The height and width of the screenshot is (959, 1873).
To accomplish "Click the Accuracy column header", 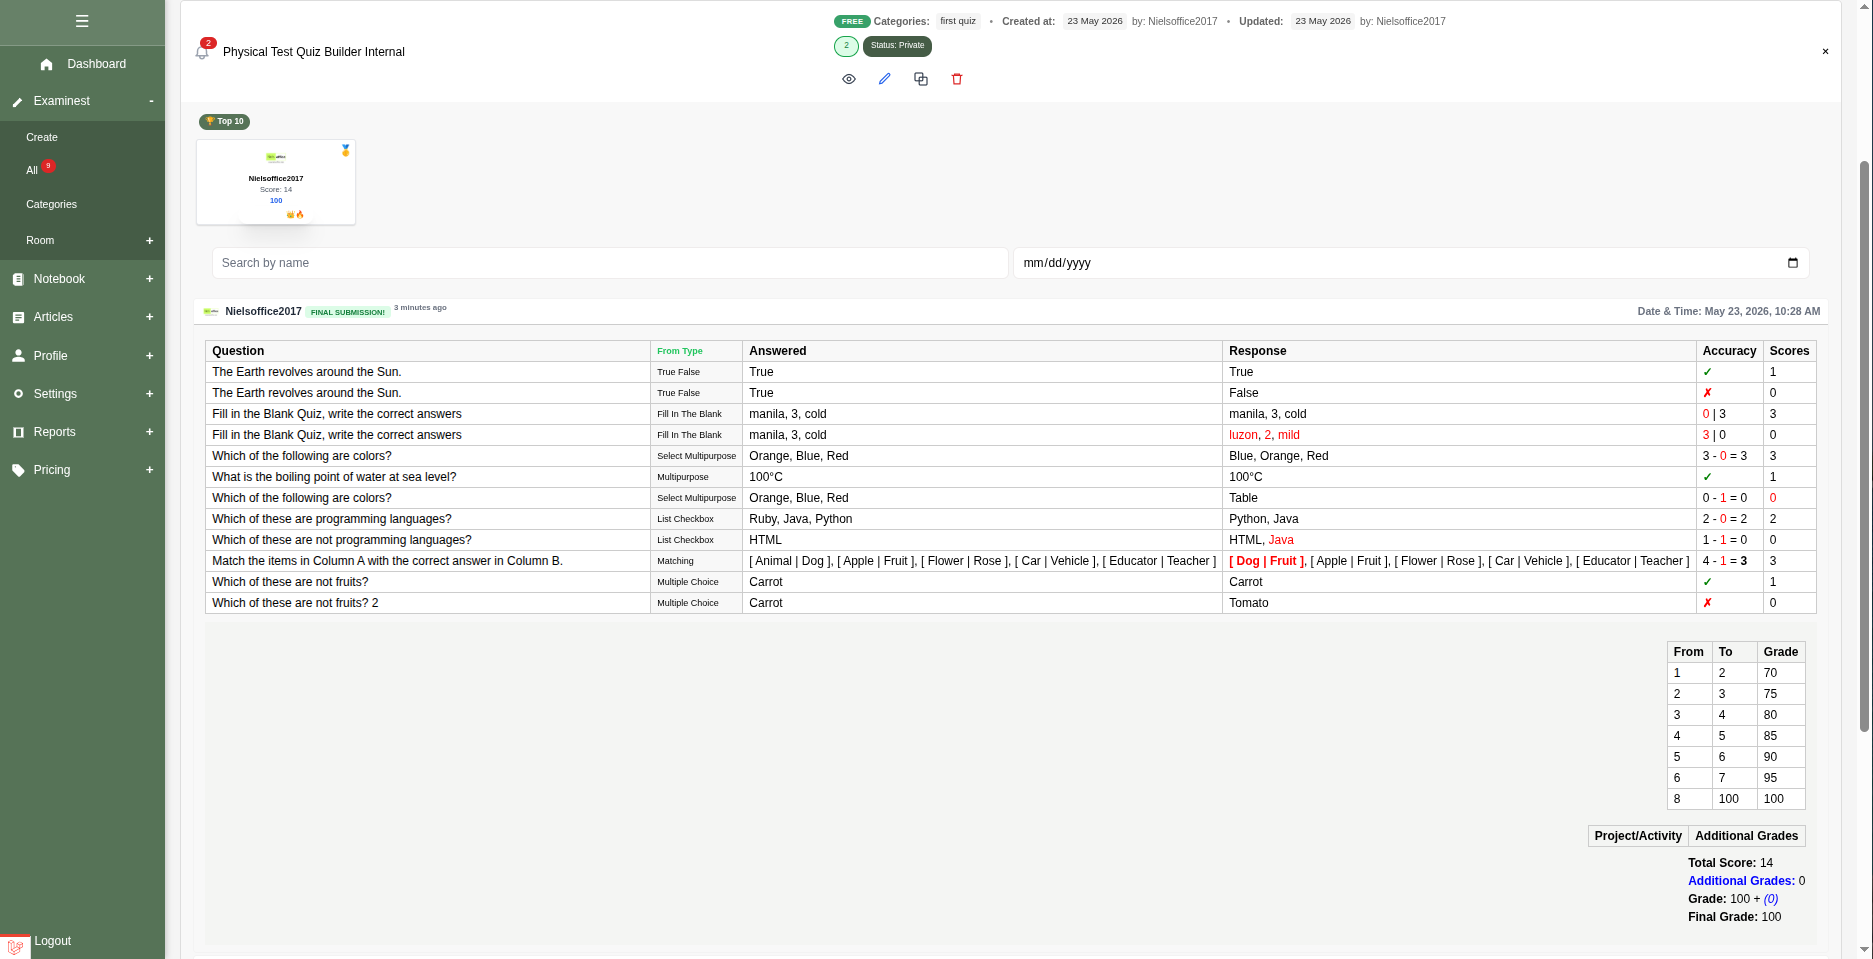I will coord(1729,351).
